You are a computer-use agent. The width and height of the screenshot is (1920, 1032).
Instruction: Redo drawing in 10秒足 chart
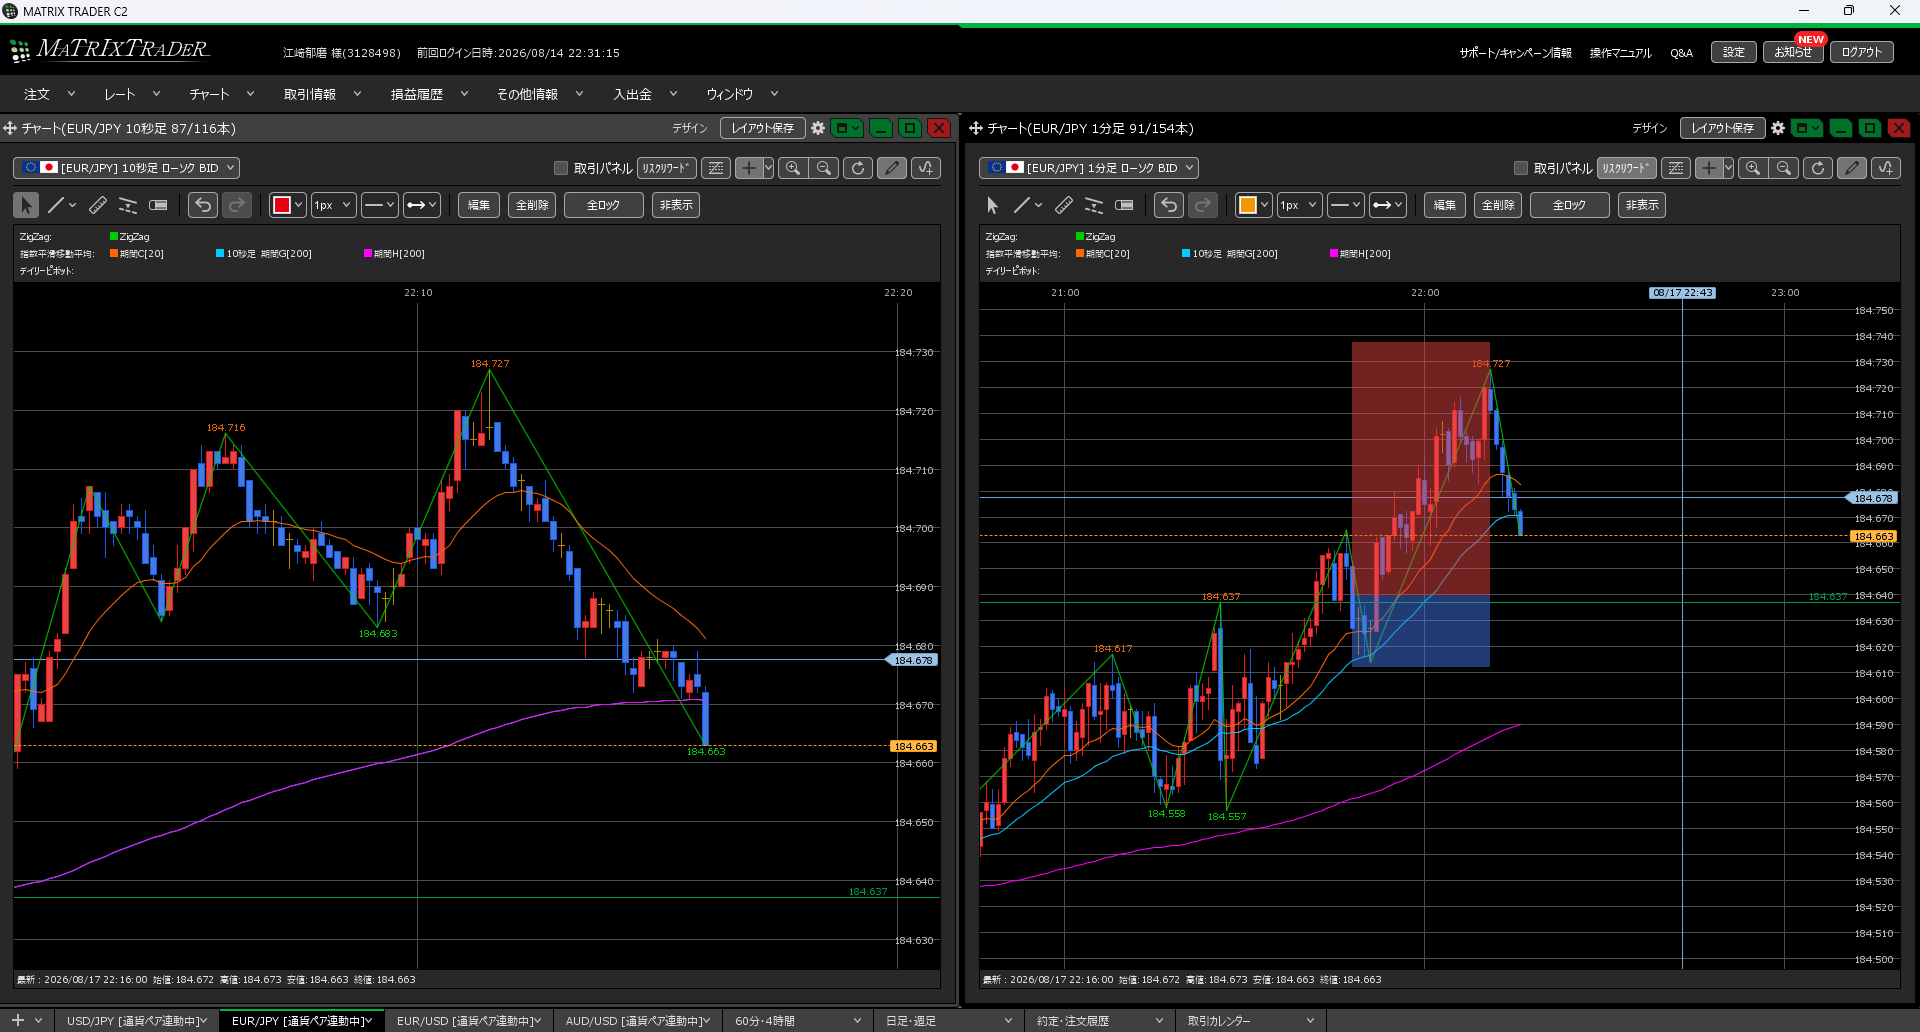coord(237,205)
